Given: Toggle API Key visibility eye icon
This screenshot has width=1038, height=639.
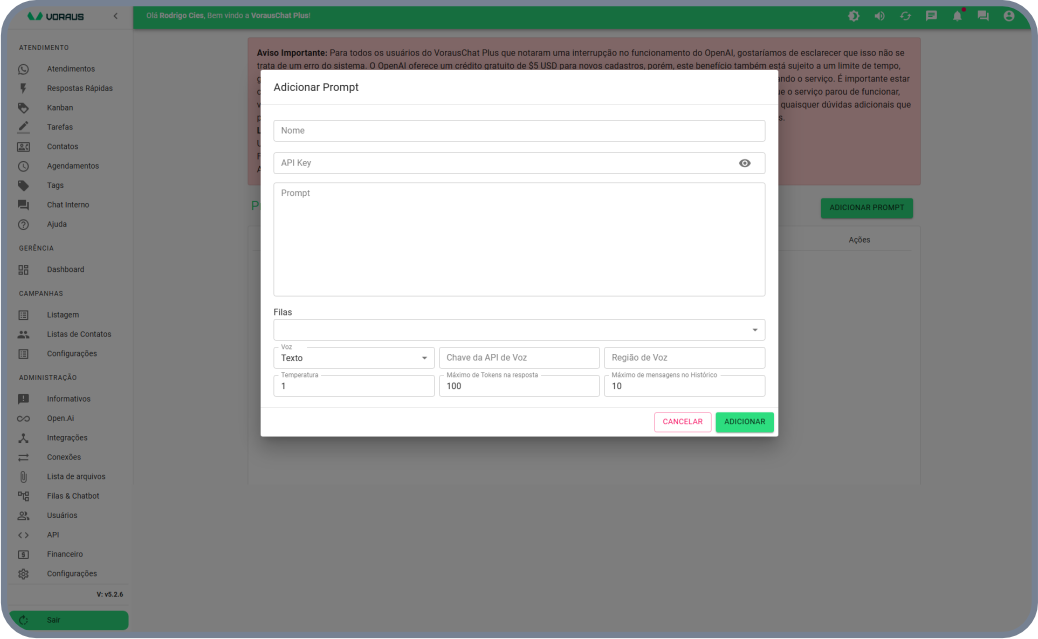Looking at the screenshot, I should [744, 163].
